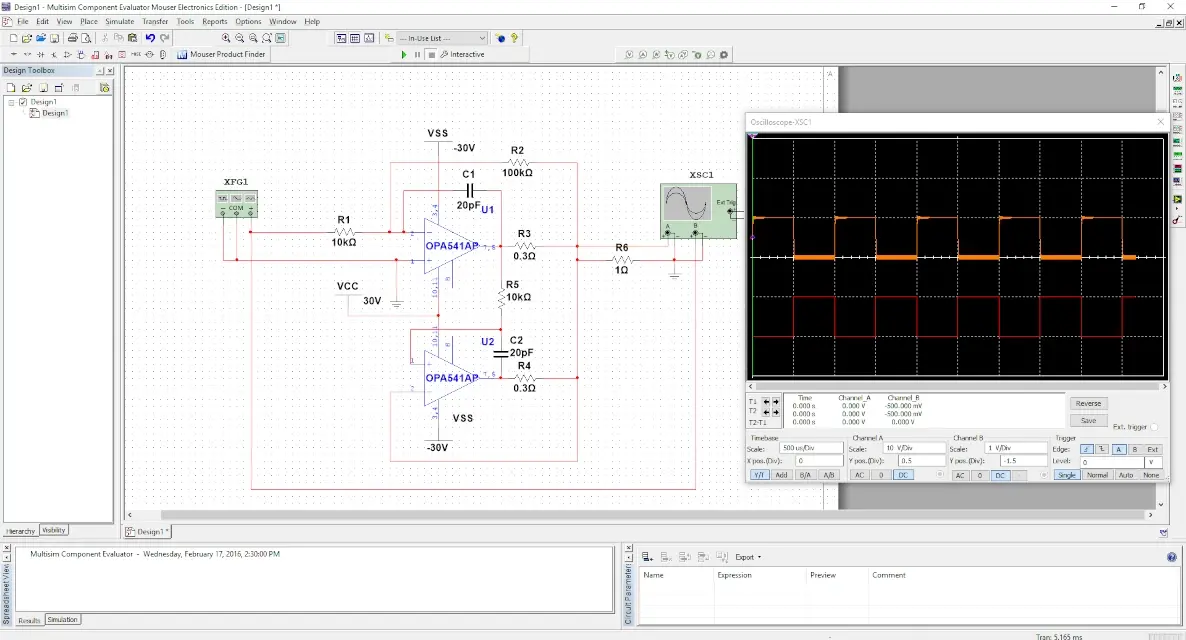Viewport: 1186px width, 640px height.
Task: Click the Undo icon
Action: [x=150, y=37]
